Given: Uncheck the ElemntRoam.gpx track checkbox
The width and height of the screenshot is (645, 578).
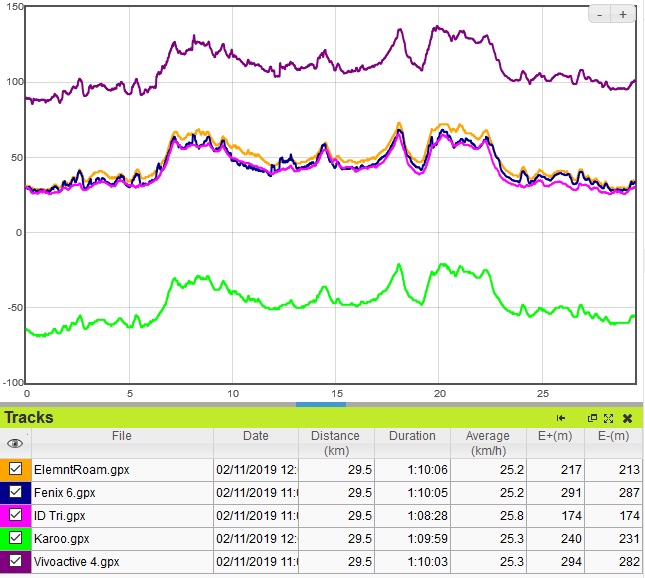Looking at the screenshot, I should tap(16, 468).
